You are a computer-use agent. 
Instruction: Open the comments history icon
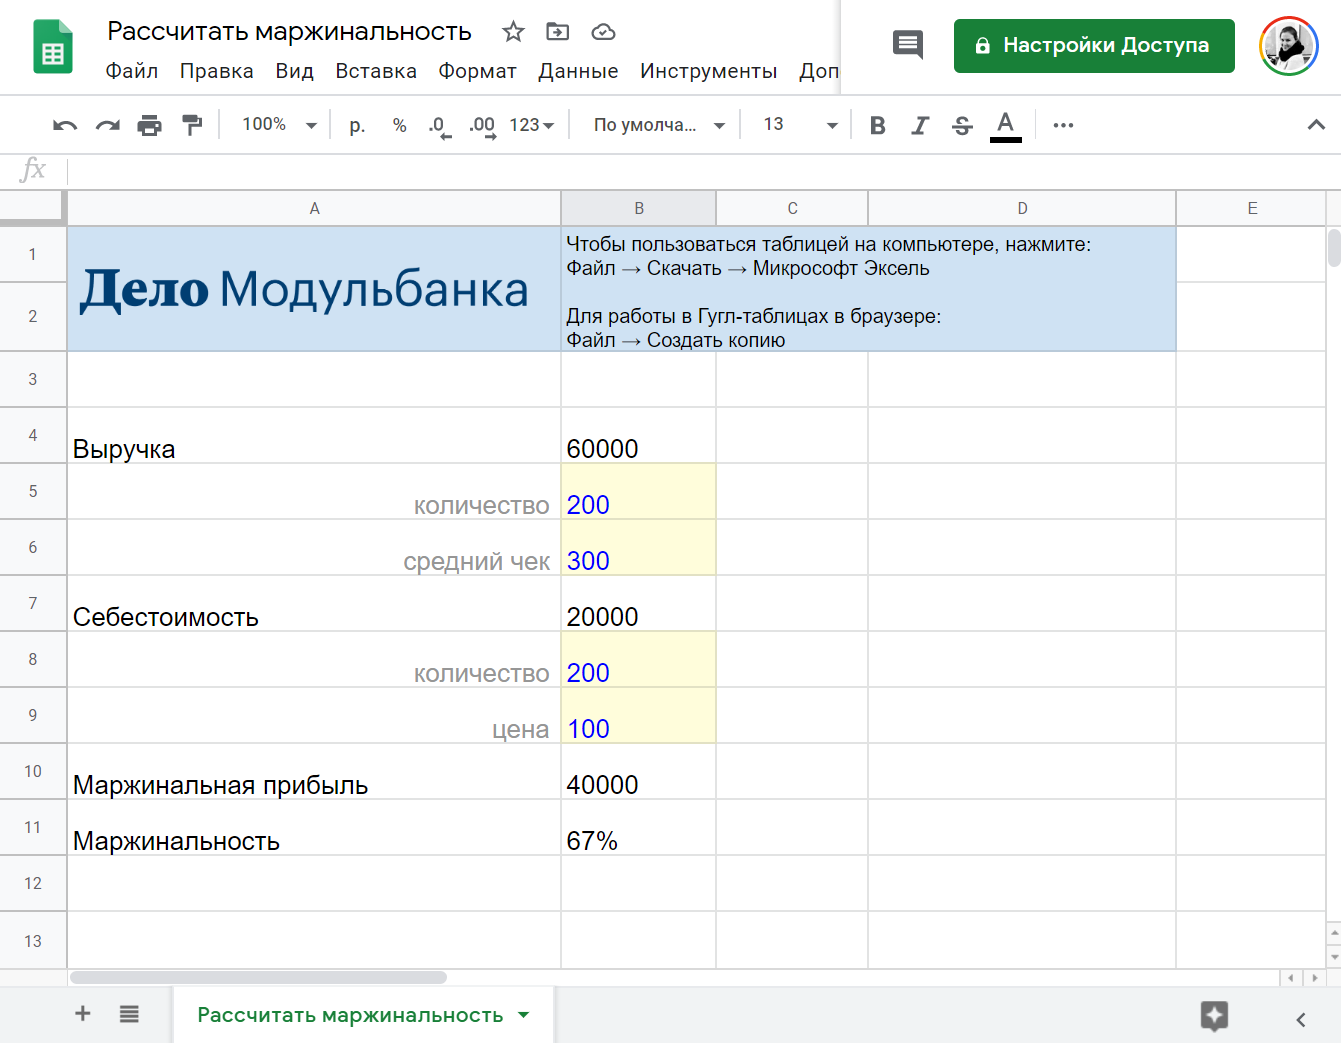pos(907,44)
